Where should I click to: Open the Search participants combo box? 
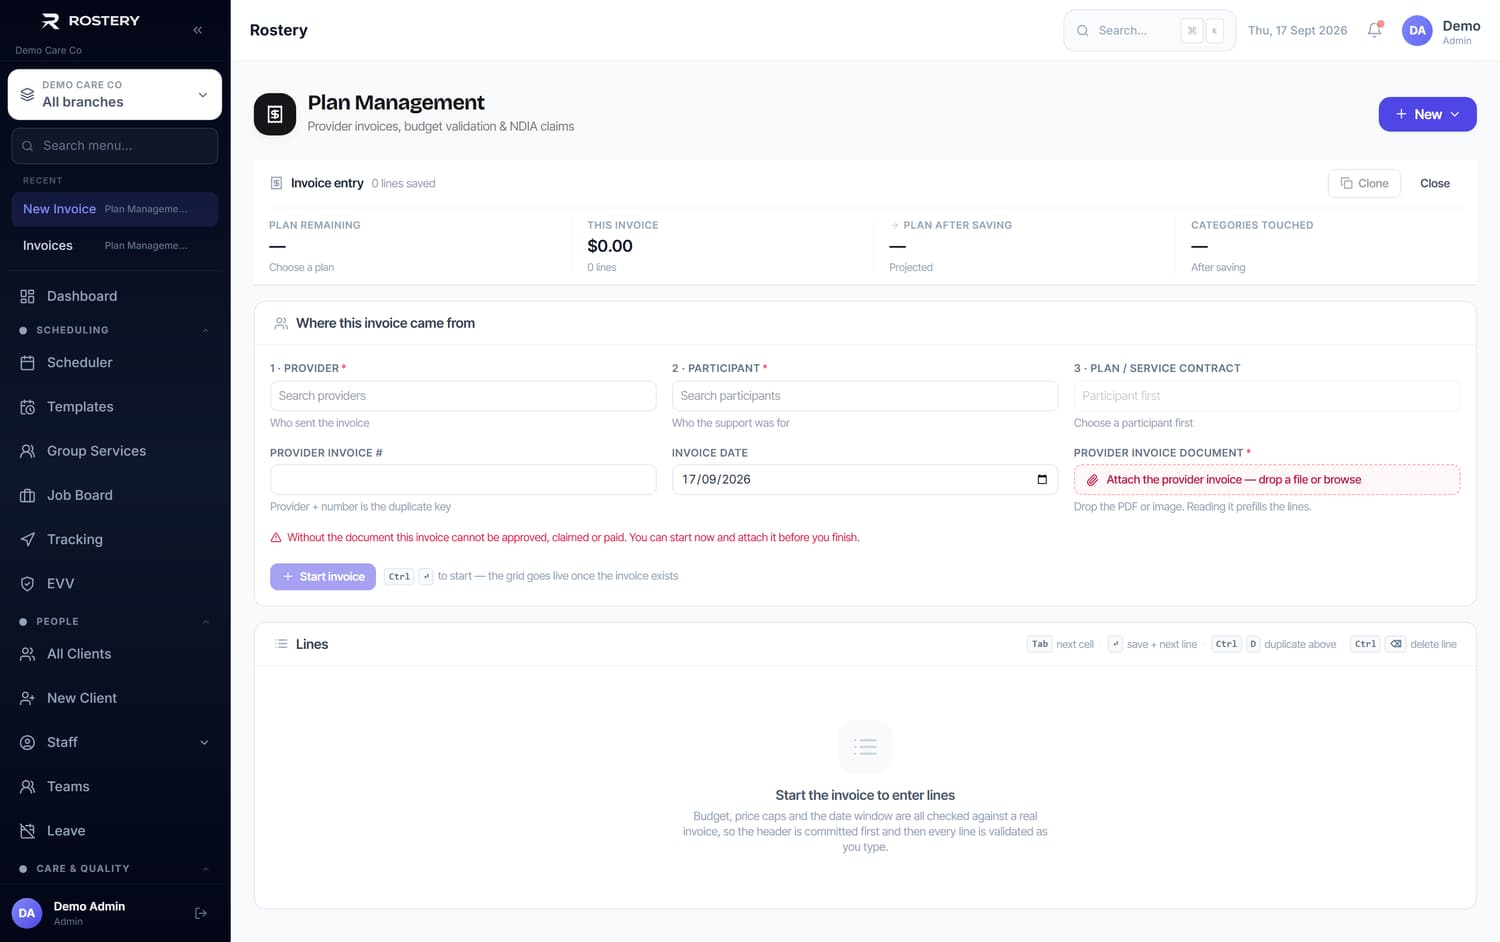[x=864, y=396]
